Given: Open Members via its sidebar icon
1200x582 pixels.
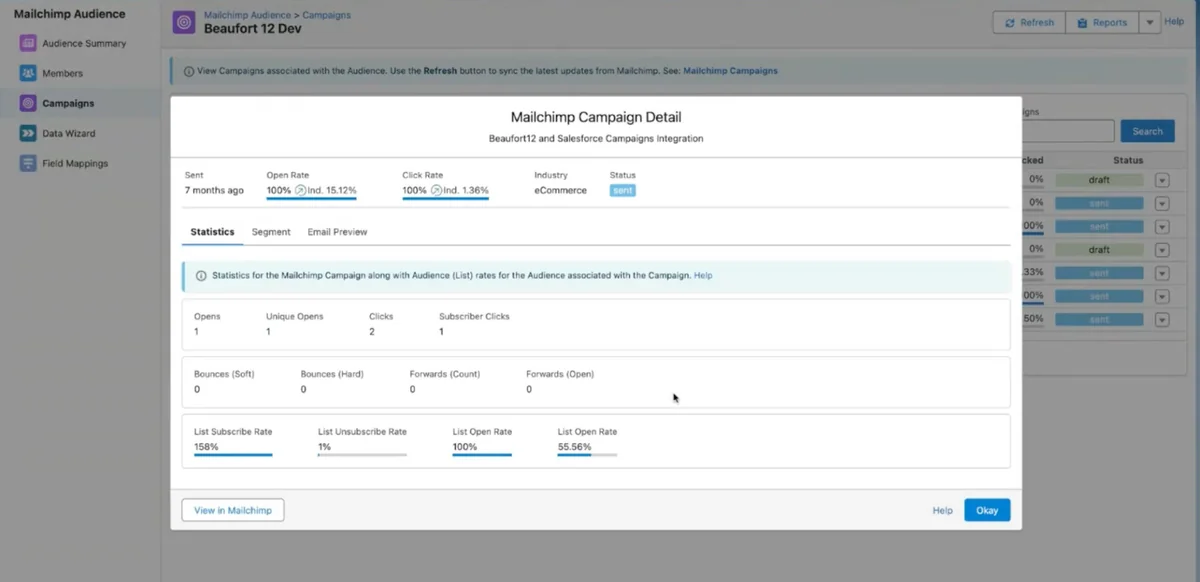Looking at the screenshot, I should 28,73.
